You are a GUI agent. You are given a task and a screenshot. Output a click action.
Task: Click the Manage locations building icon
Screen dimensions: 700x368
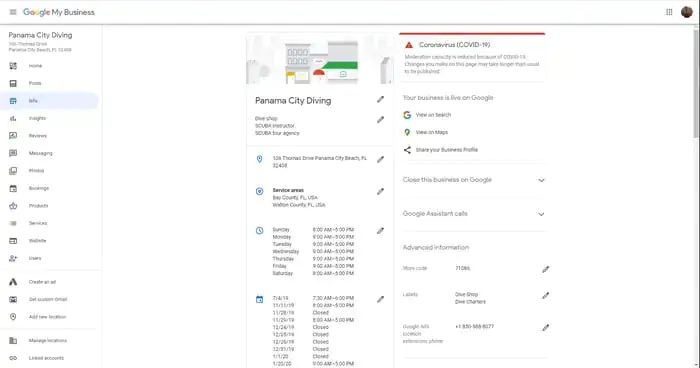13,340
